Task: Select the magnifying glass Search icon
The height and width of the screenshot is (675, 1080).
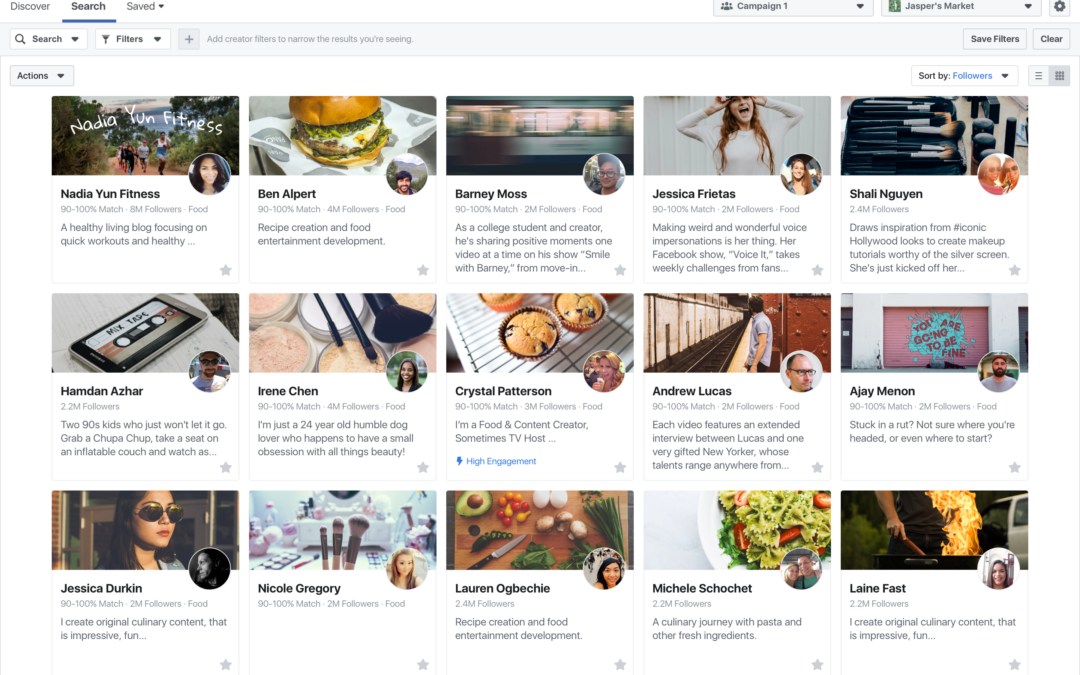Action: click(21, 38)
